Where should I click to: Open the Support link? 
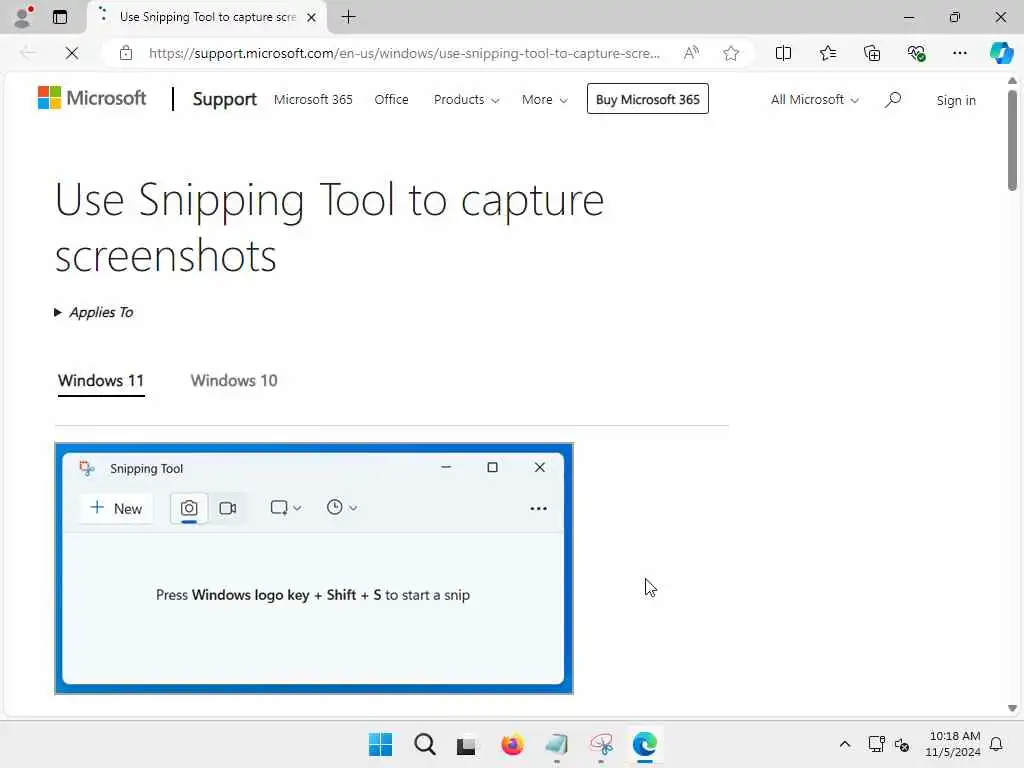point(225,99)
